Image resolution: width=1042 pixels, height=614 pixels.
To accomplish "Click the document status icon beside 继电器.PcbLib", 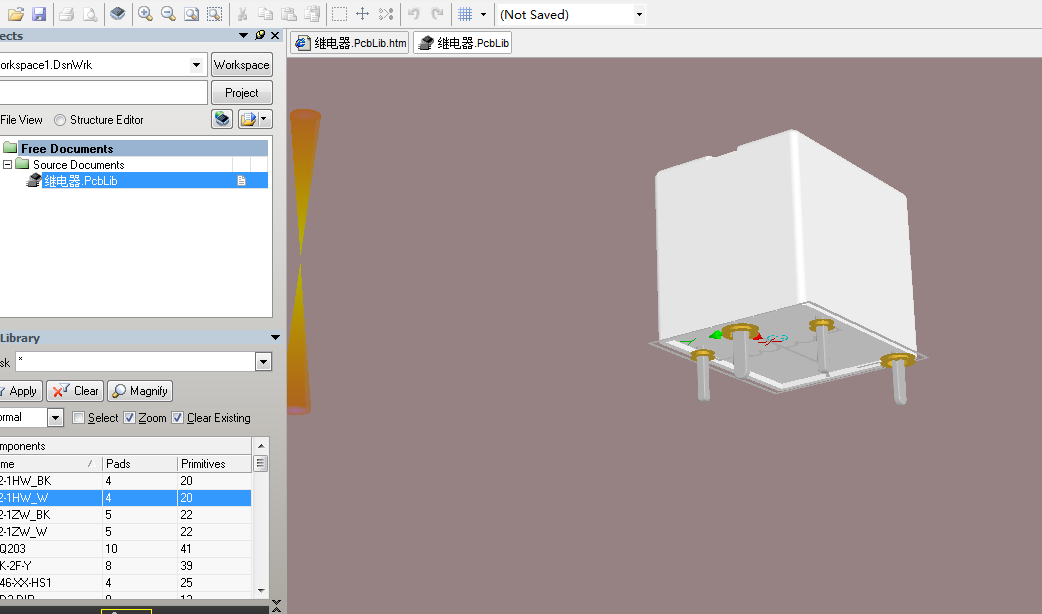I will tap(241, 181).
